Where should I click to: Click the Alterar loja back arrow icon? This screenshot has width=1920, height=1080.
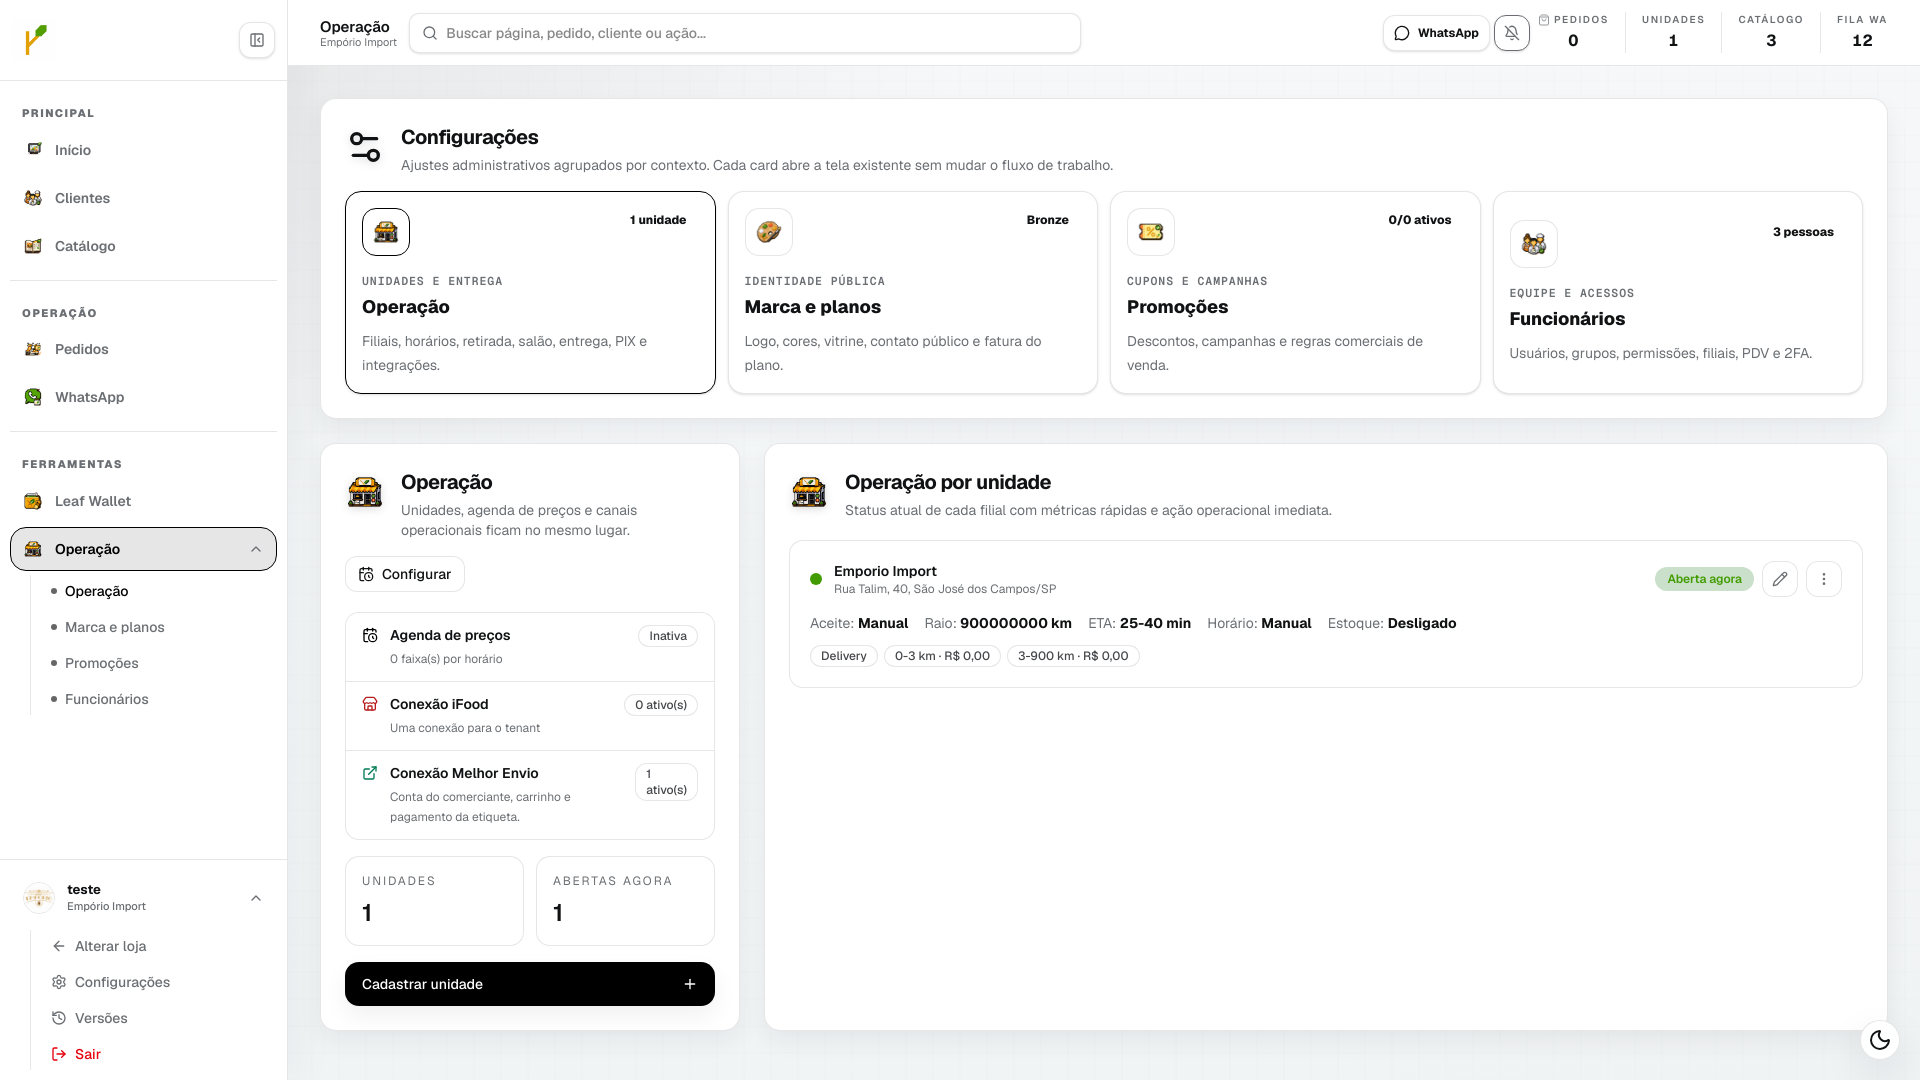coord(59,946)
